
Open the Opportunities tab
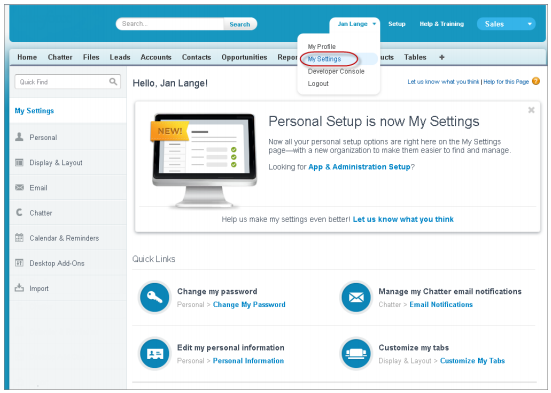(244, 57)
